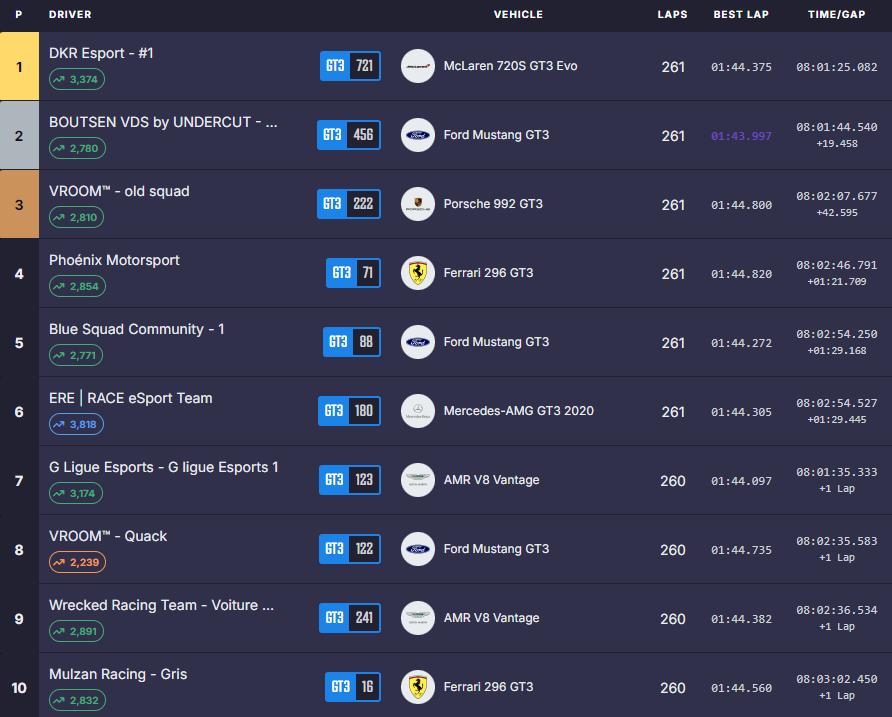Click the +42.595 gap value
Viewport: 892px width, 717px height.
837,212
